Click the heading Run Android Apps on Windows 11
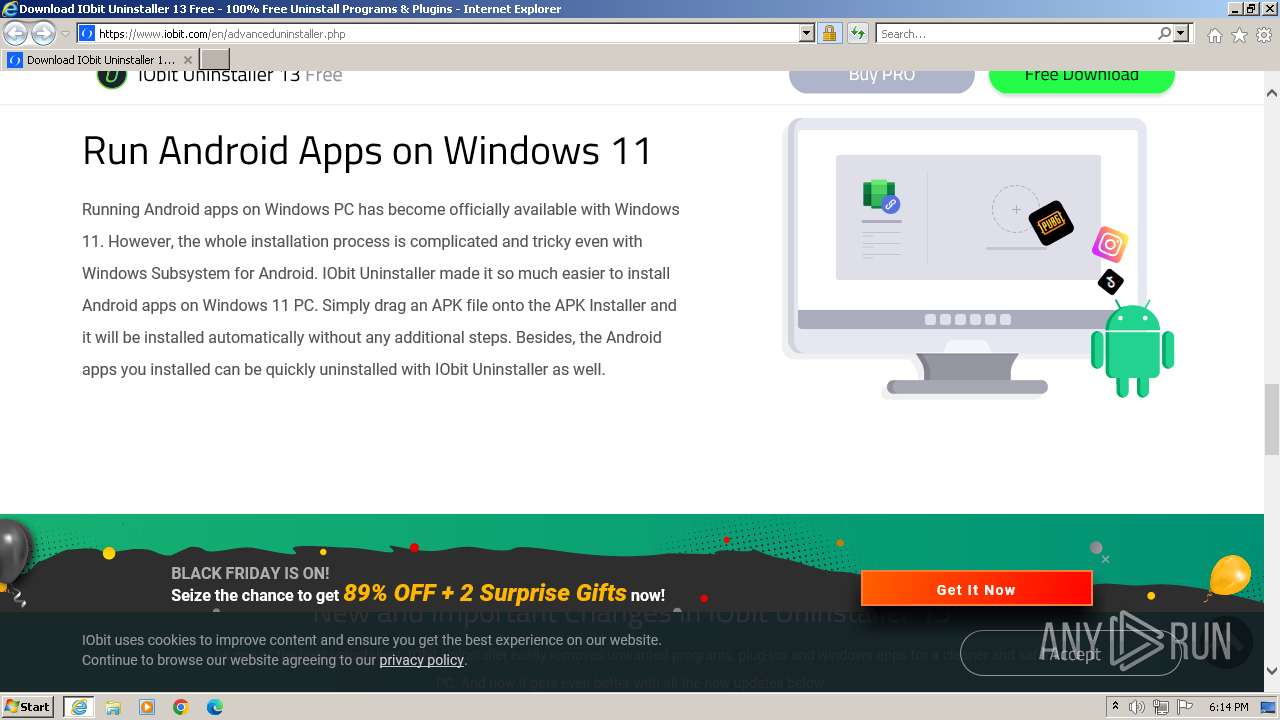1280x720 pixels. tap(367, 151)
